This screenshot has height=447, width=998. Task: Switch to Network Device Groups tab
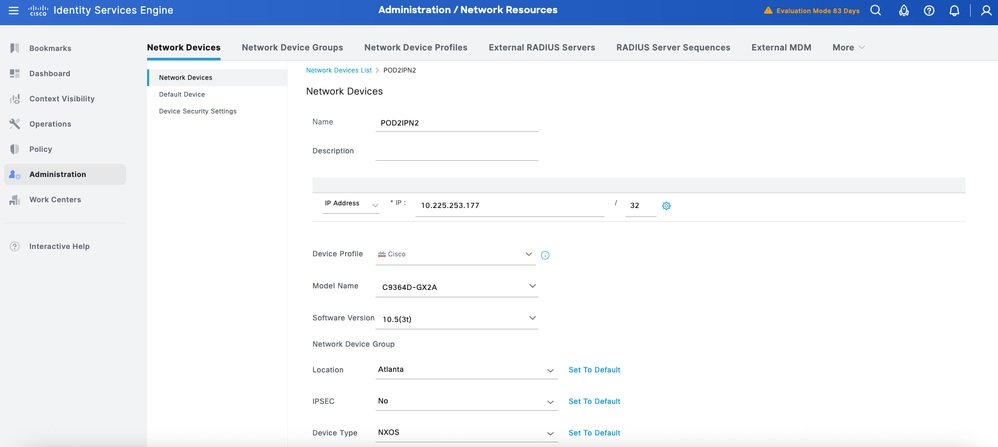coord(292,47)
